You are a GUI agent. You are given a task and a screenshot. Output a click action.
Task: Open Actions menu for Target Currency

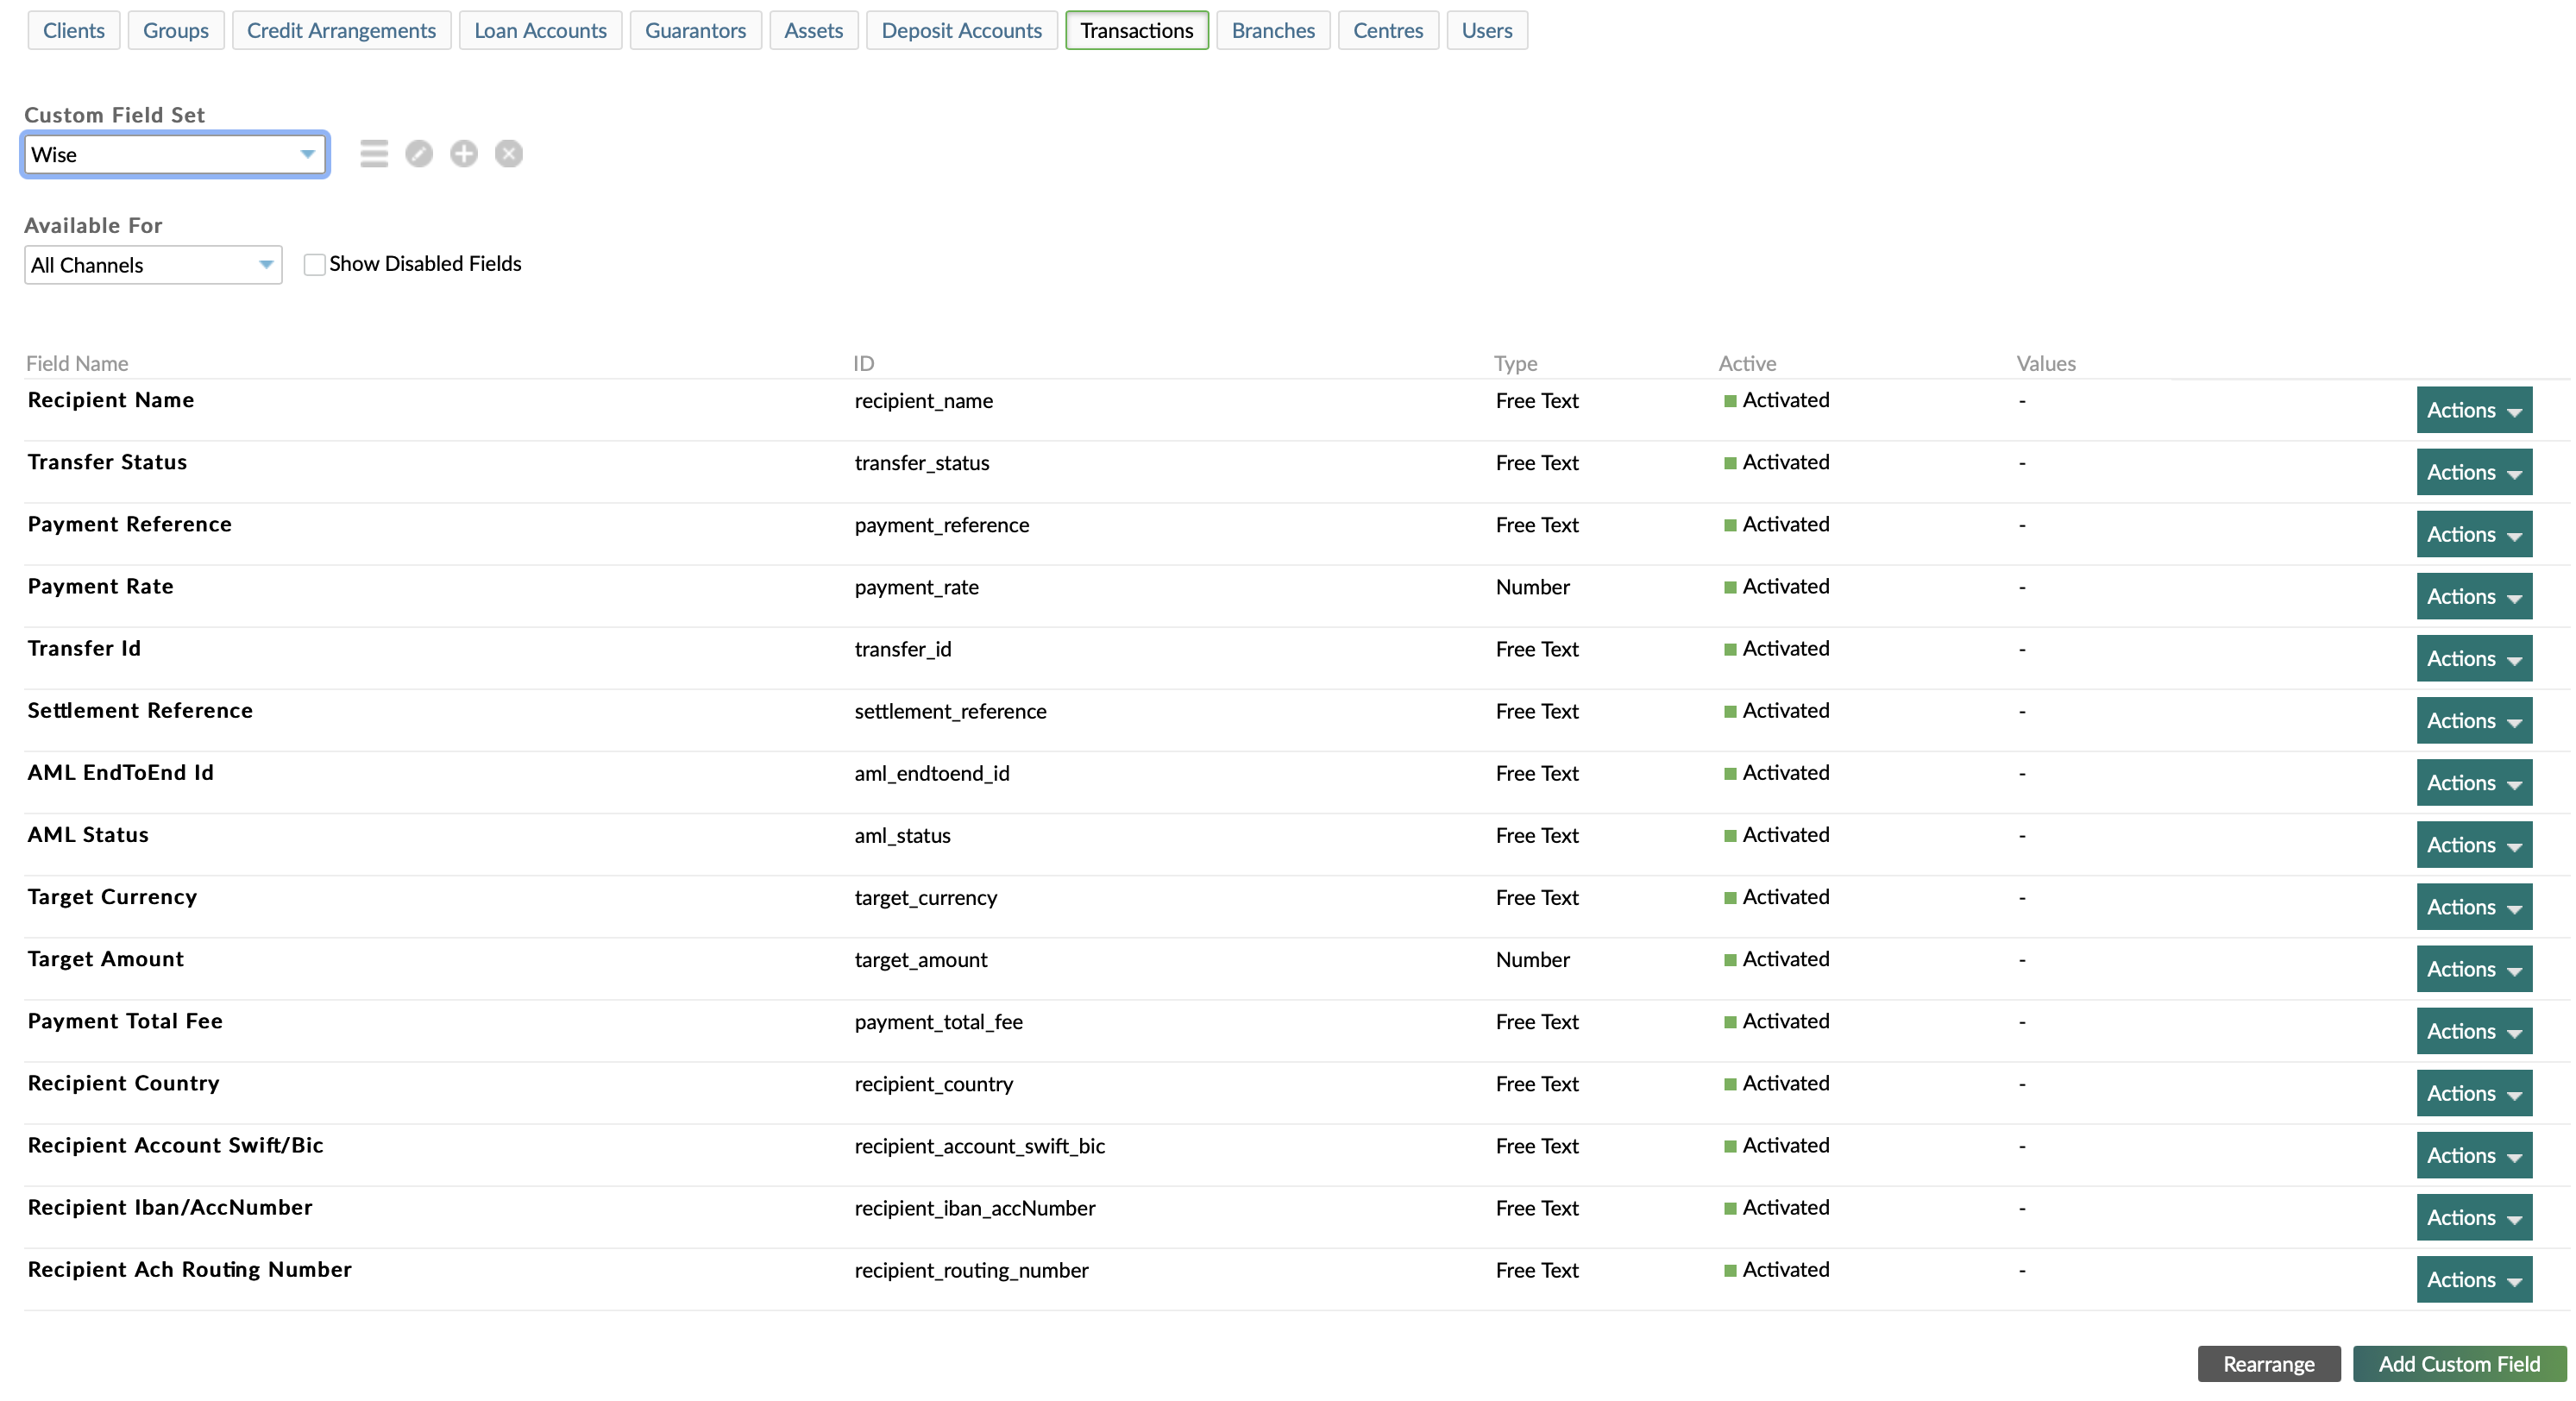click(x=2474, y=907)
